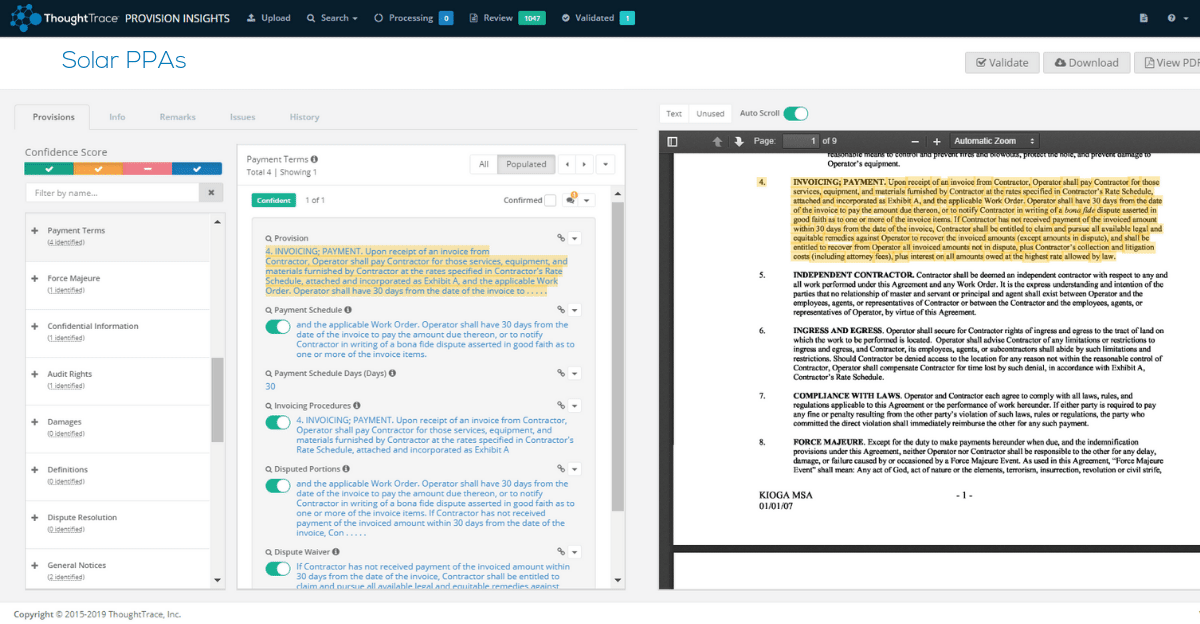This screenshot has width=1200, height=624.
Task: Click the link icon for Provision field
Action: pyautogui.click(x=562, y=238)
